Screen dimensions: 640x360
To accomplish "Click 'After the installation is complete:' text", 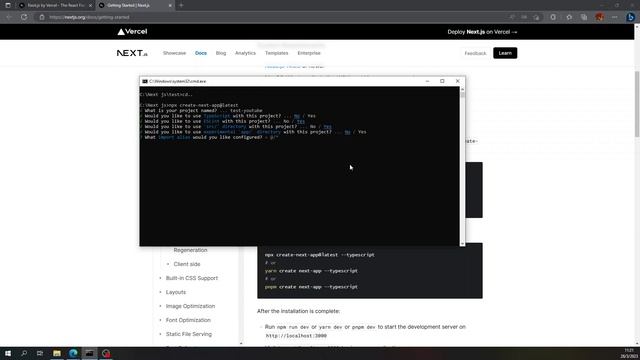I will [298, 311].
